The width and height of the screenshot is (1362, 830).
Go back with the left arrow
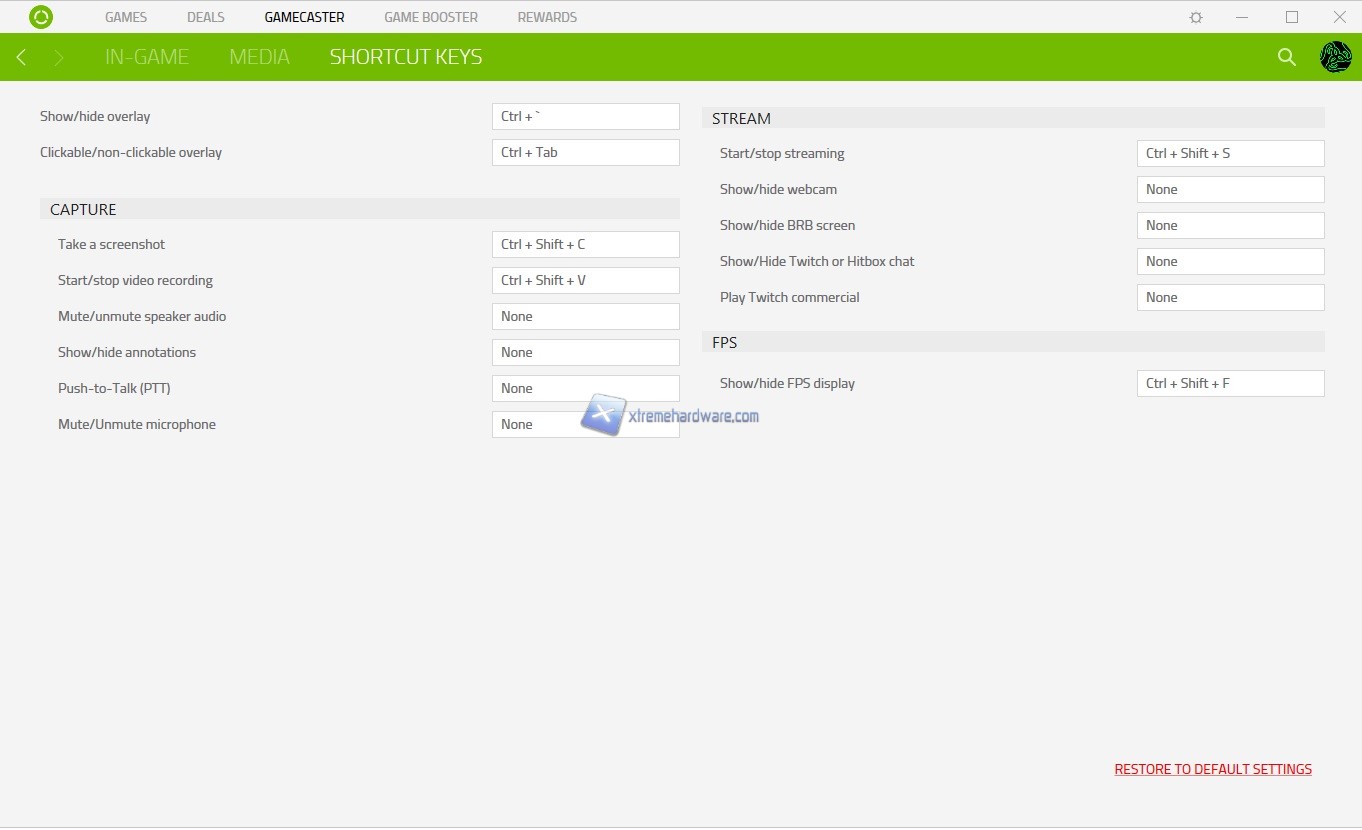pos(22,57)
